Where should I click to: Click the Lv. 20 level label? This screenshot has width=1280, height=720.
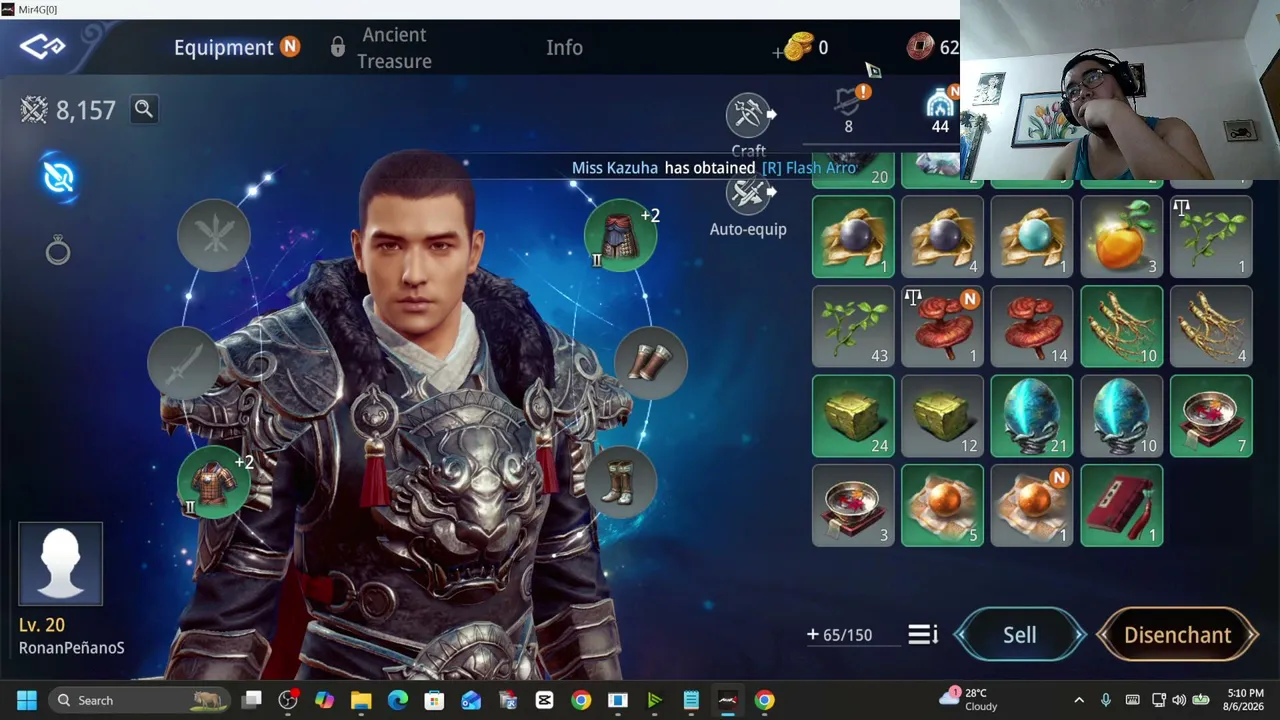(42, 625)
